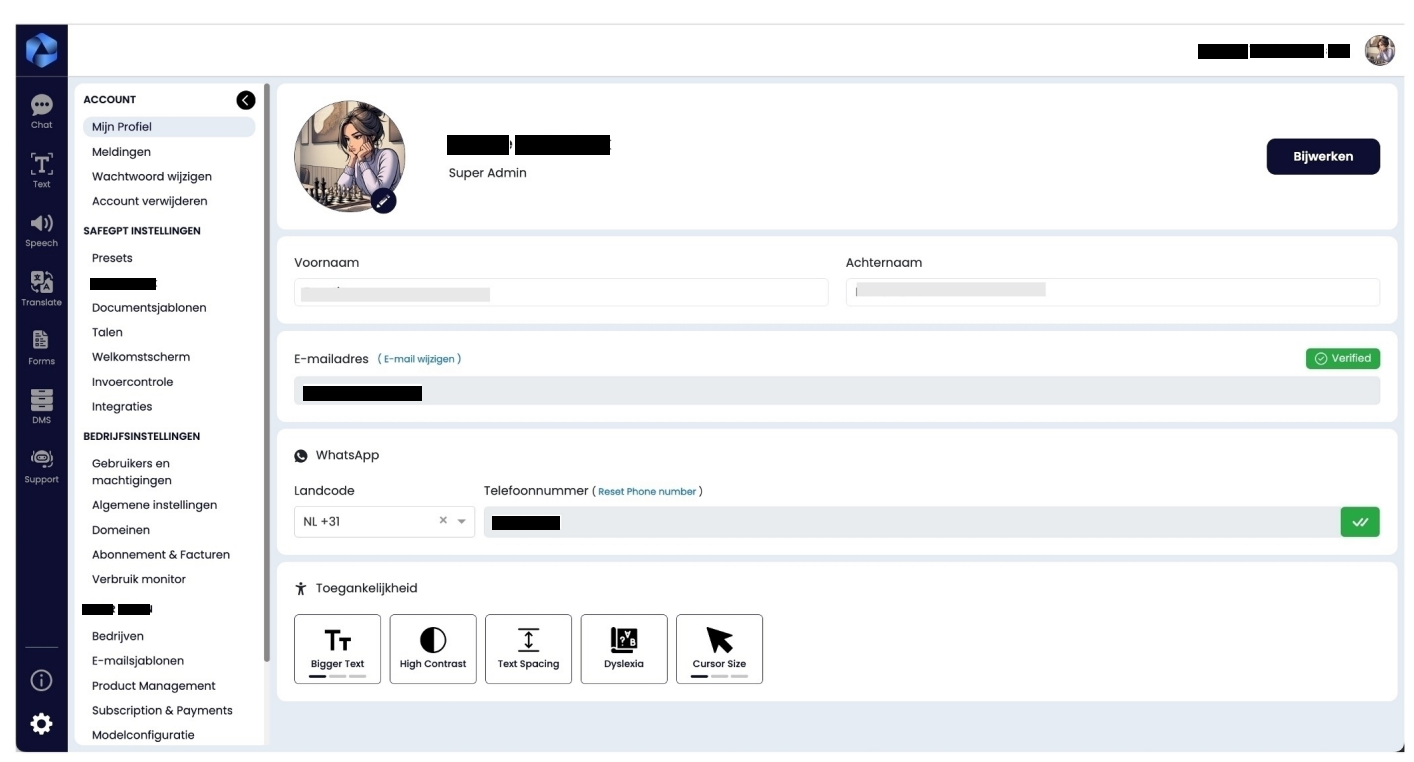This screenshot has width=1414, height=762.
Task: Adjust the Bigger Text size level
Action: tap(337, 648)
